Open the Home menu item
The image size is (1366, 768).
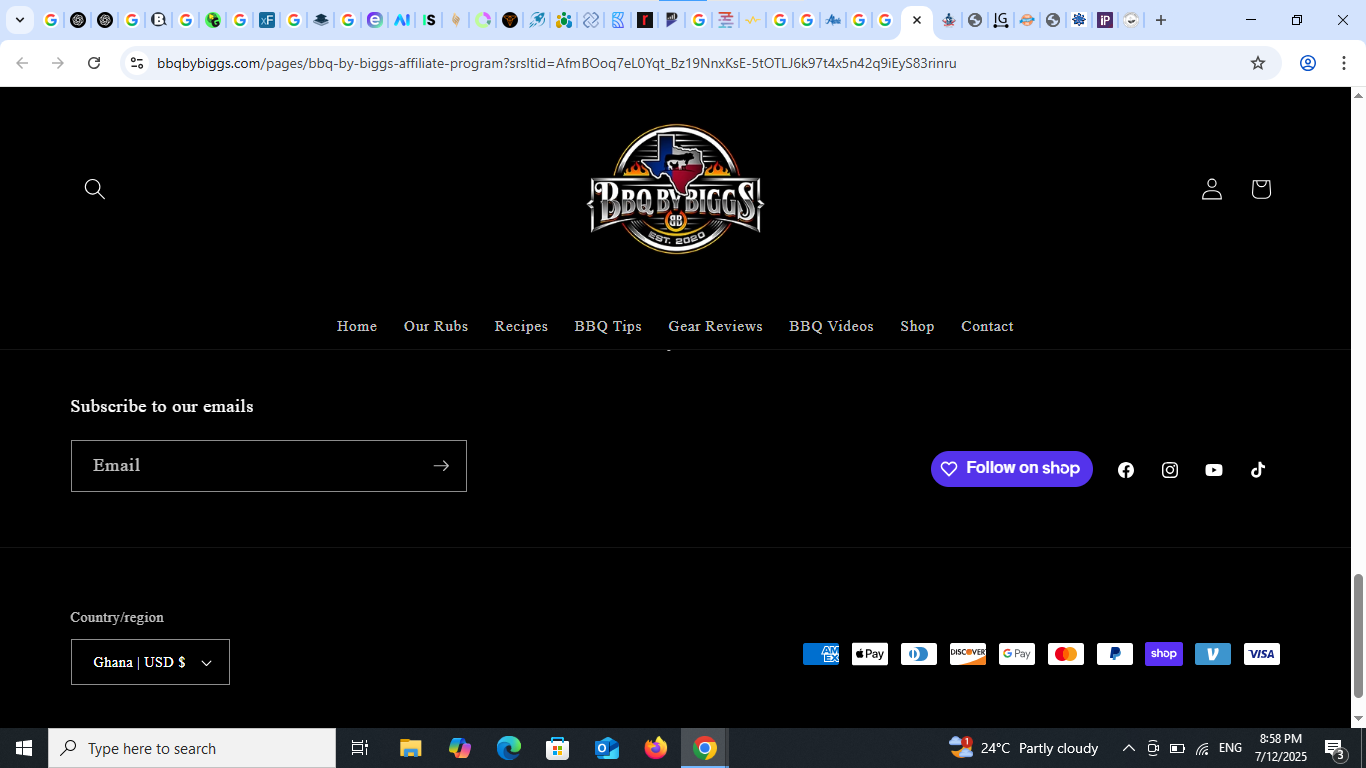(357, 326)
